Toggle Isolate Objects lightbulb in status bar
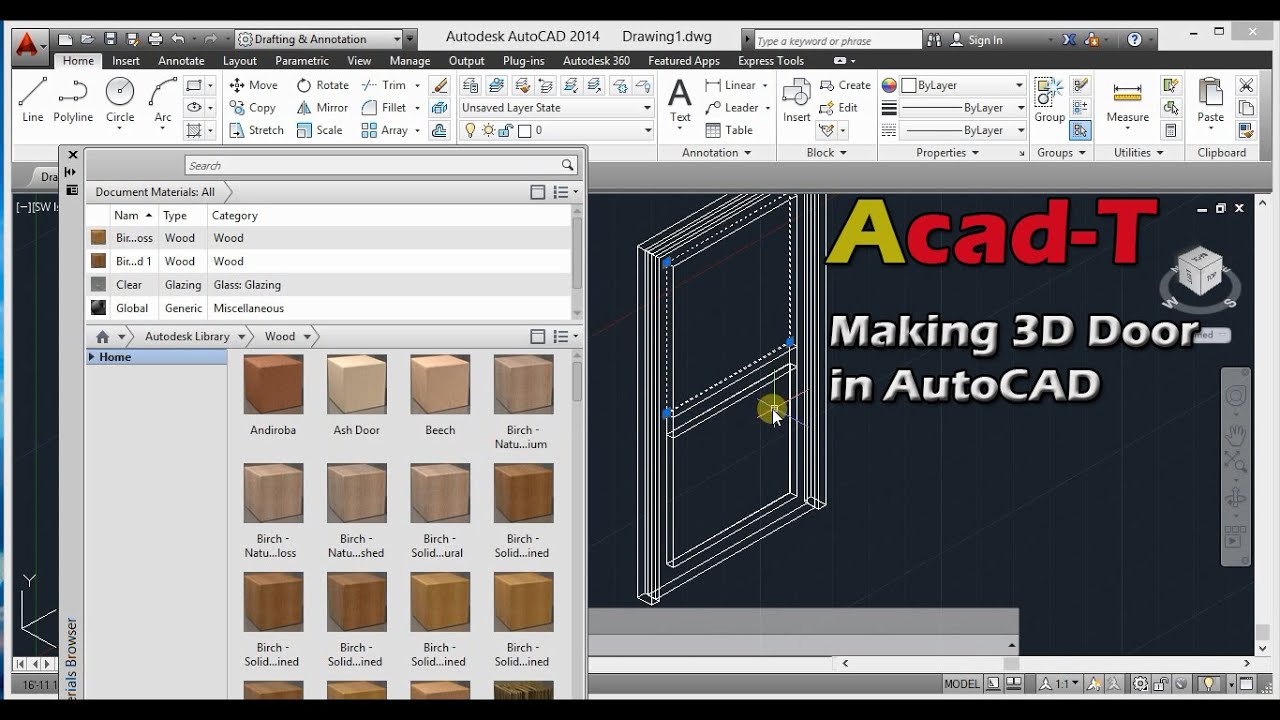The width and height of the screenshot is (1280, 720). (x=1209, y=684)
